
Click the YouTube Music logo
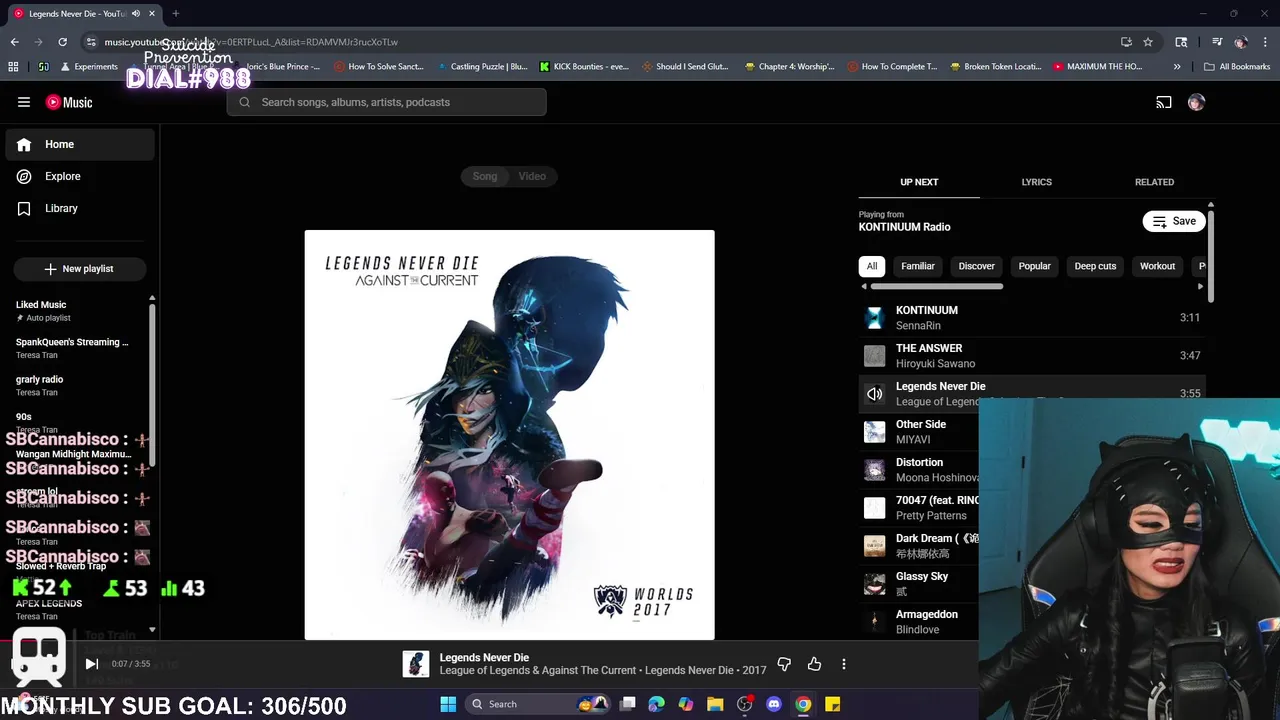[69, 102]
